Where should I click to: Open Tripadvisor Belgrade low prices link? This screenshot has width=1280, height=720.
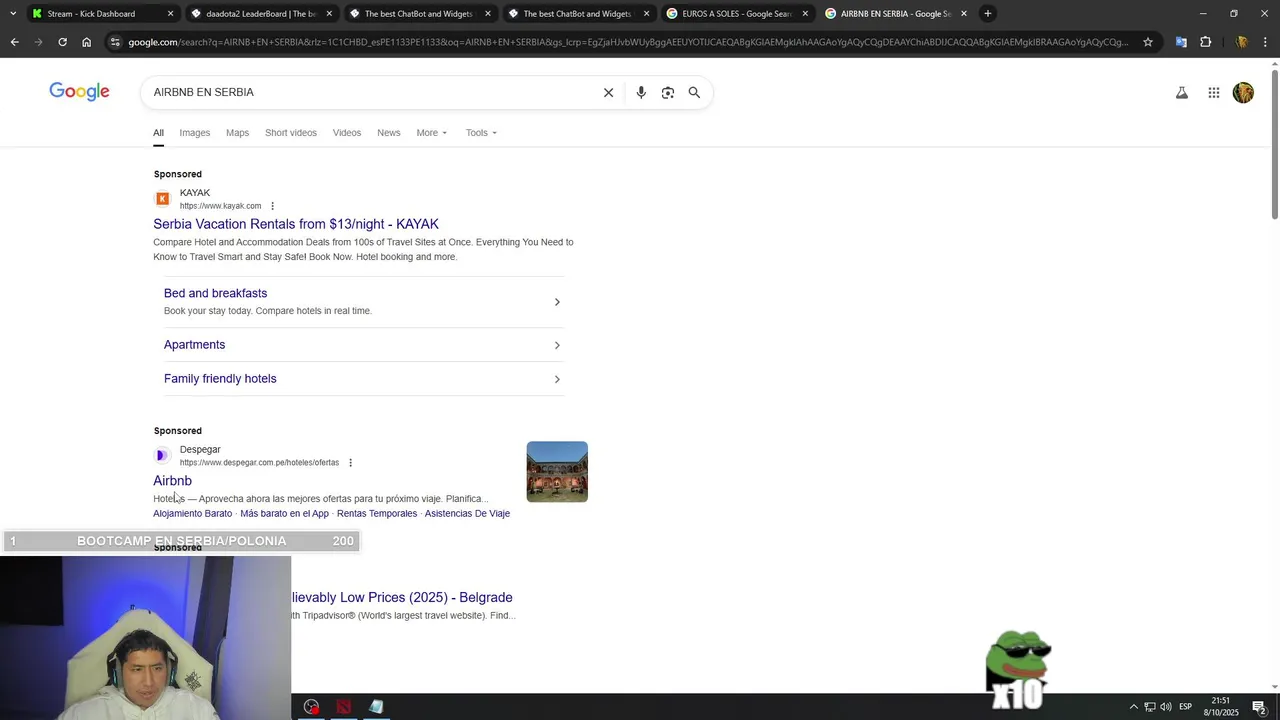402,598
